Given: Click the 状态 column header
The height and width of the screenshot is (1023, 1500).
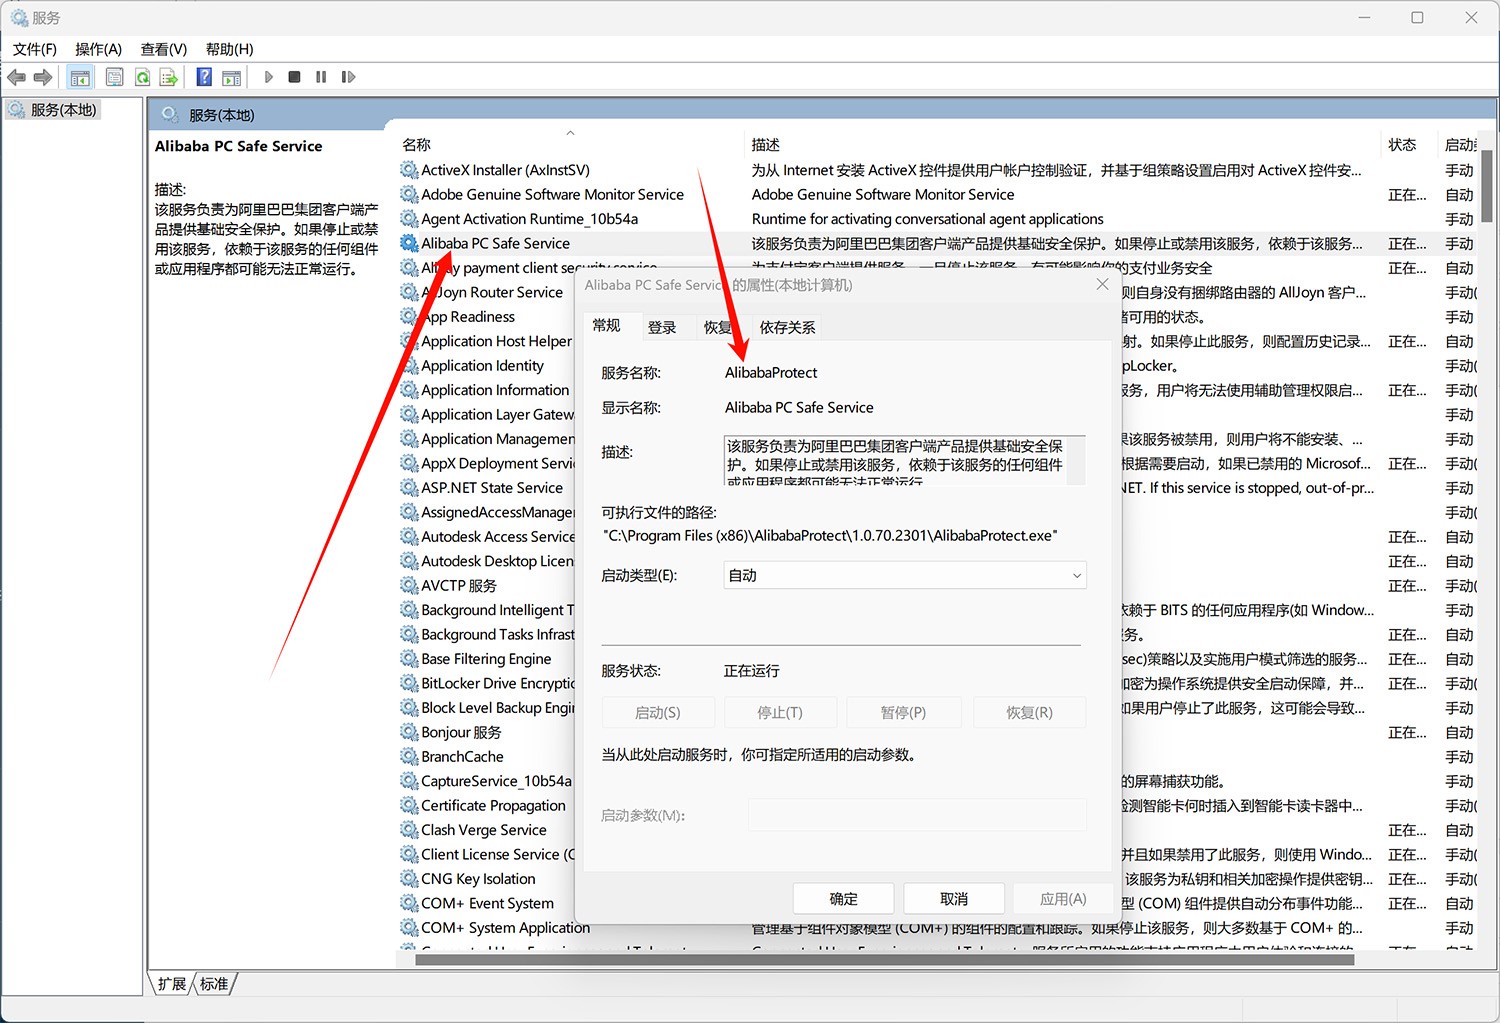Looking at the screenshot, I should click(x=1402, y=145).
